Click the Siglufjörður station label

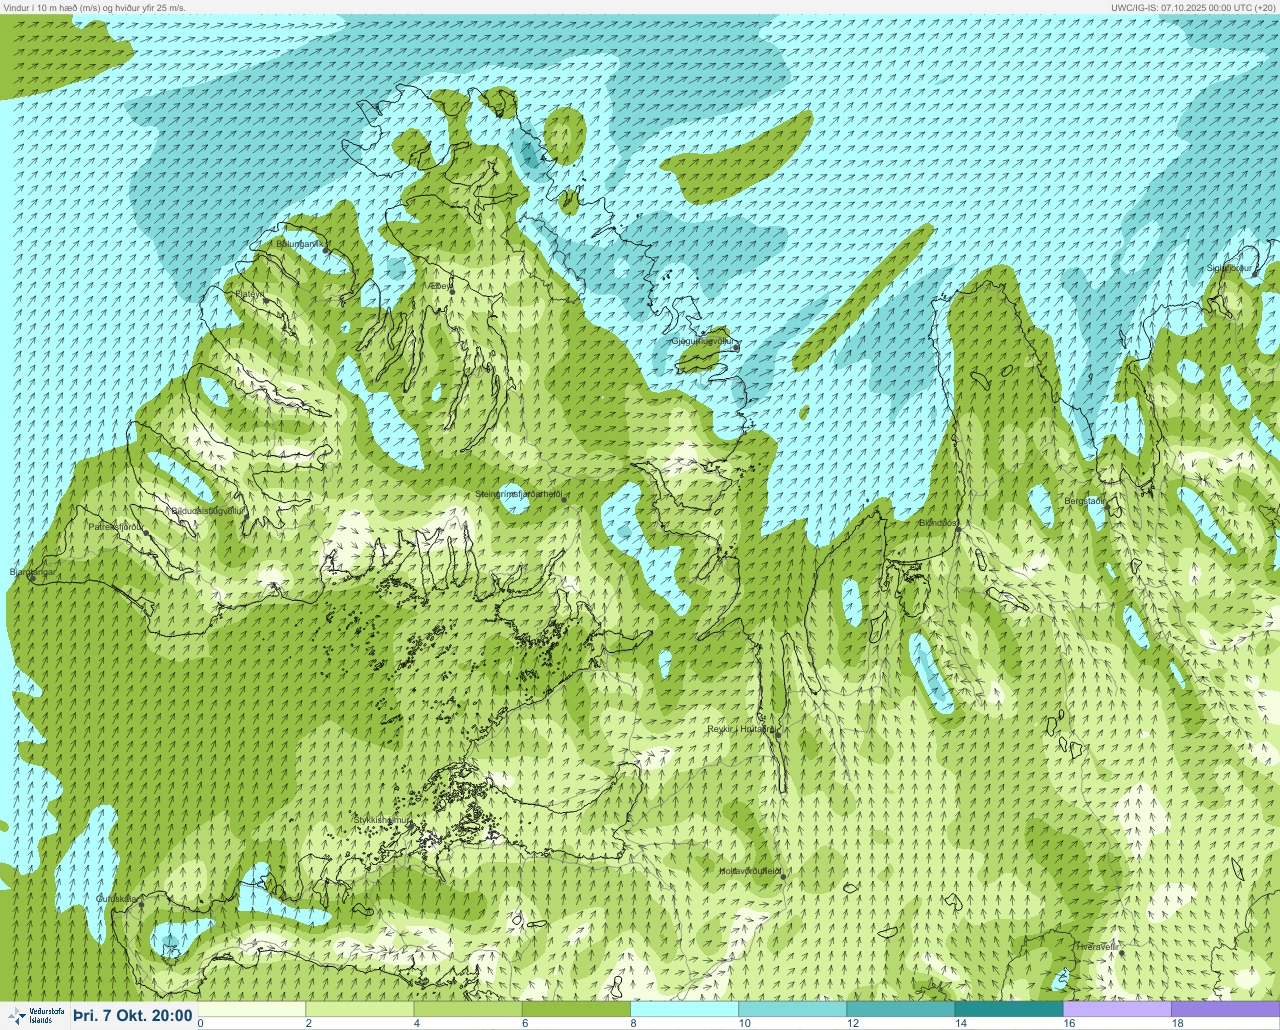pos(1229,268)
